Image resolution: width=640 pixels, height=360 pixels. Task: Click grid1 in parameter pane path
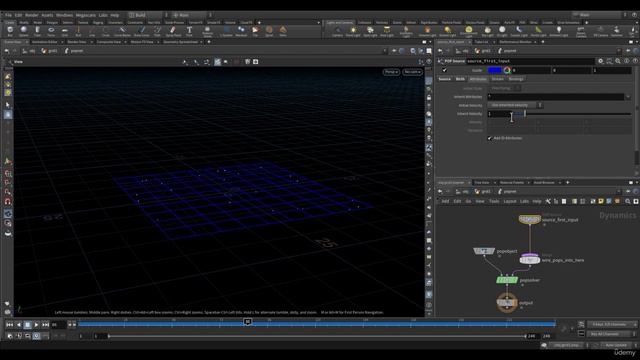click(x=483, y=51)
